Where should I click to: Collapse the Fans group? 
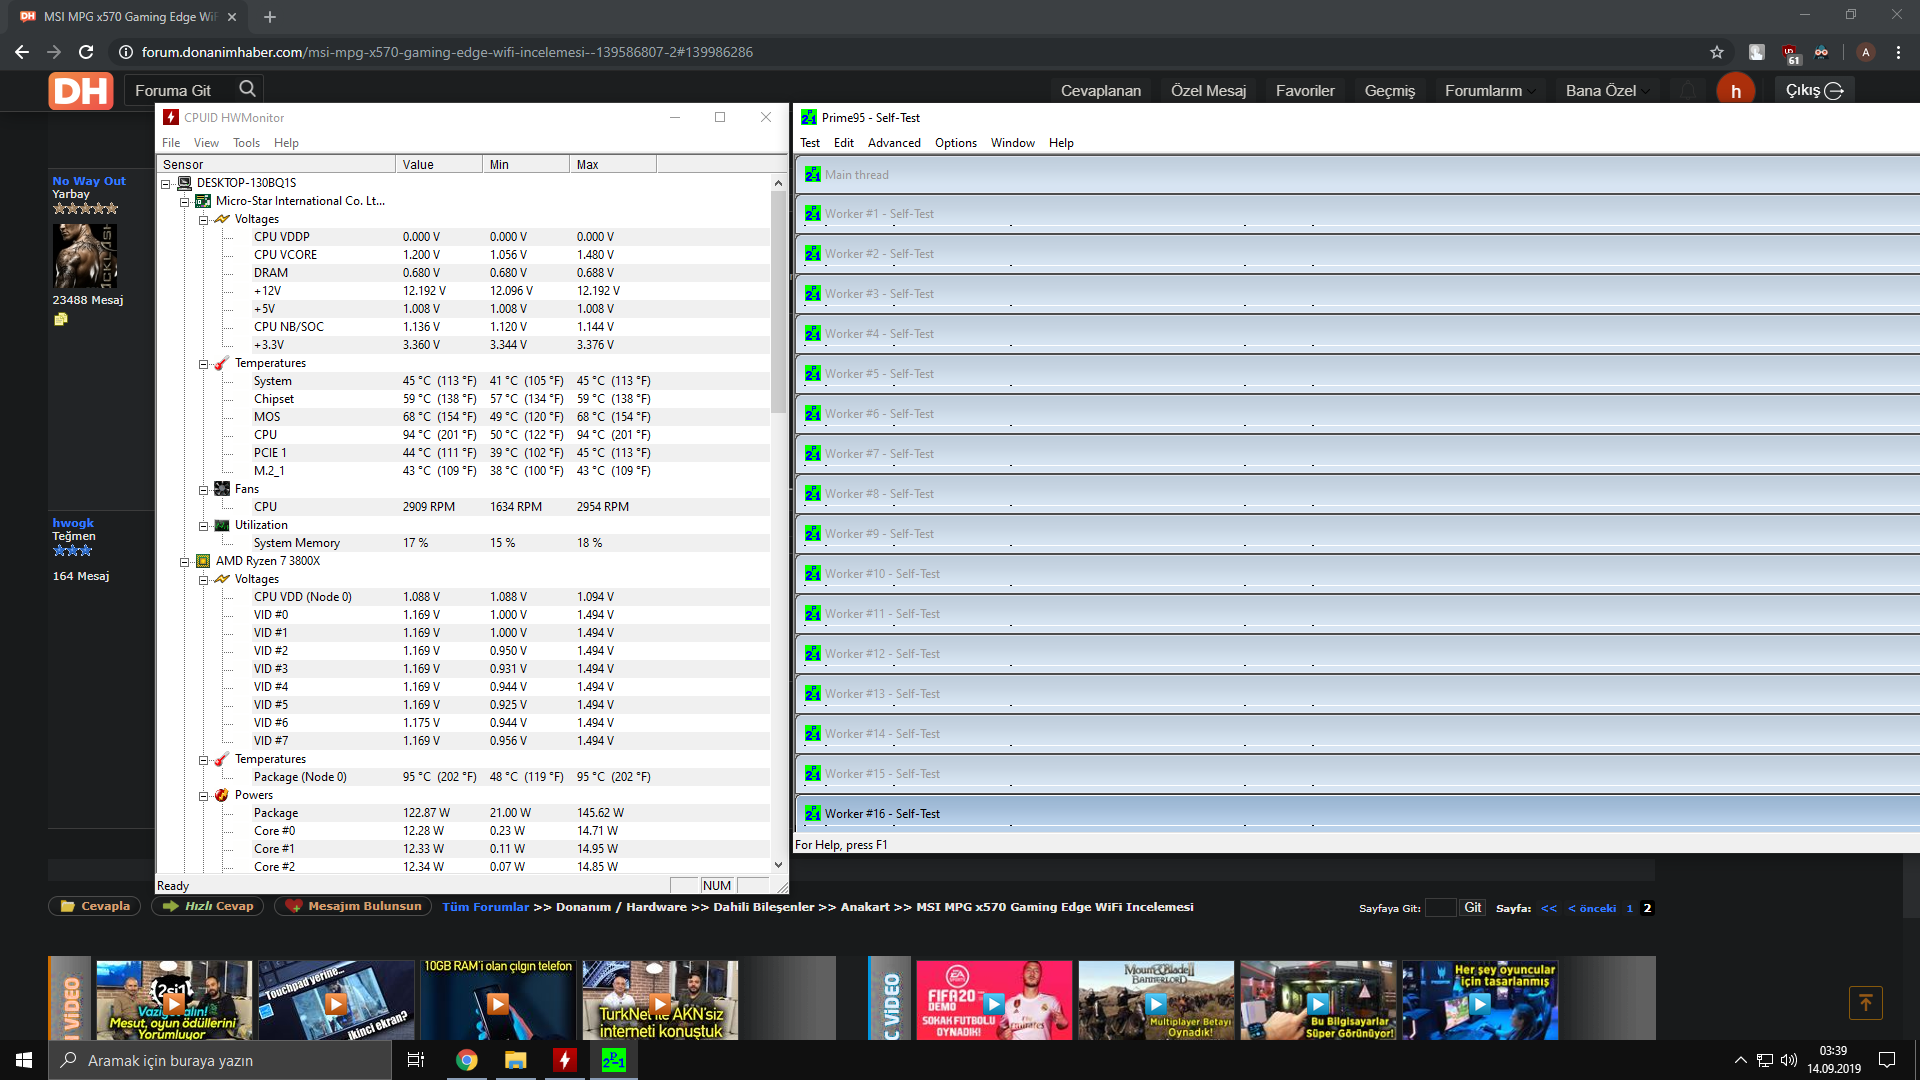click(204, 490)
